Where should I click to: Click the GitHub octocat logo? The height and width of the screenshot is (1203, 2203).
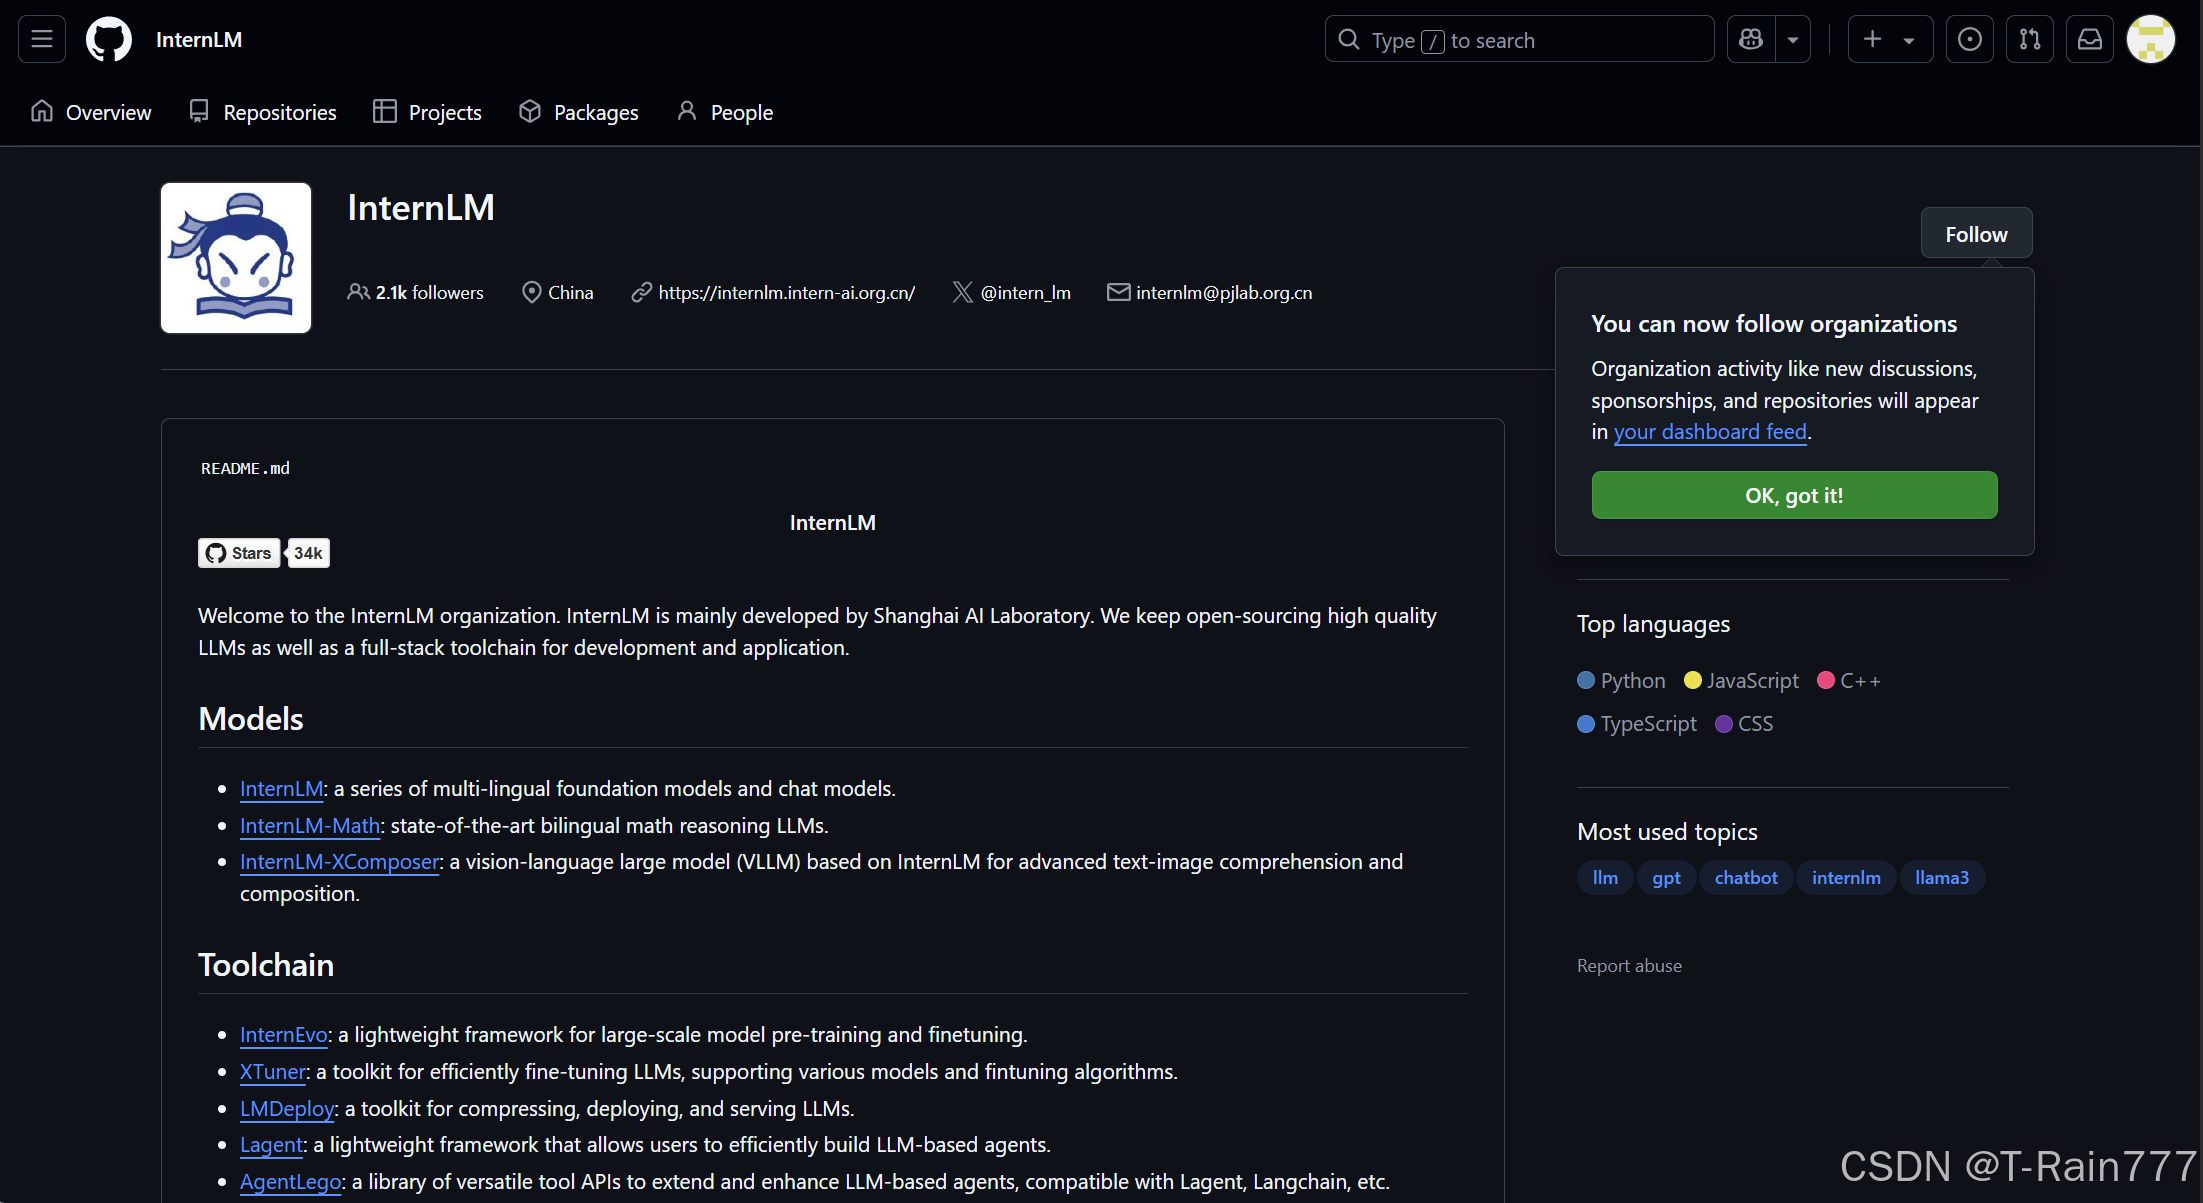(x=109, y=40)
